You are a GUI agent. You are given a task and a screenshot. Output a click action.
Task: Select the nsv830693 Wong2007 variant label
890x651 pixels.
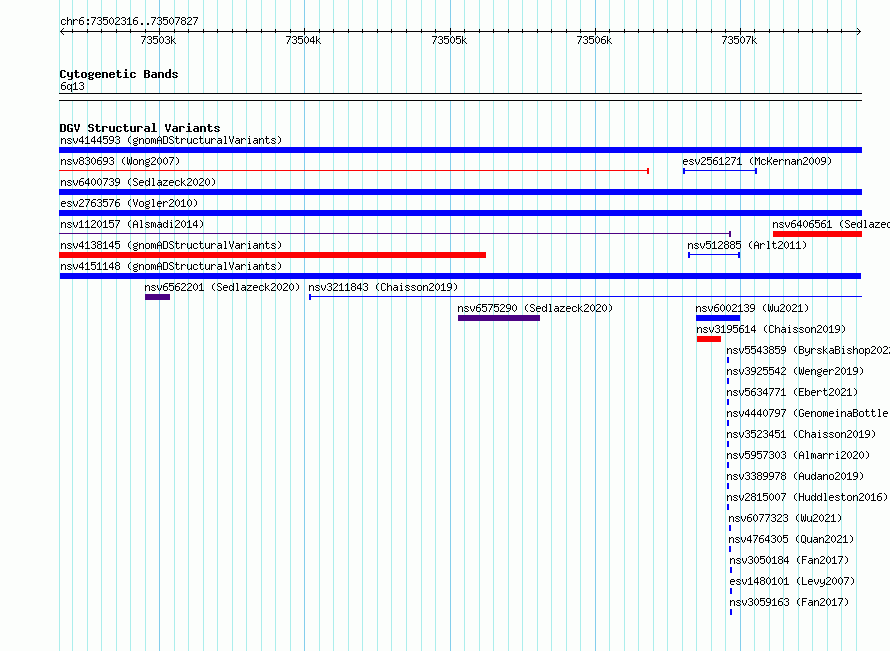click(x=120, y=161)
